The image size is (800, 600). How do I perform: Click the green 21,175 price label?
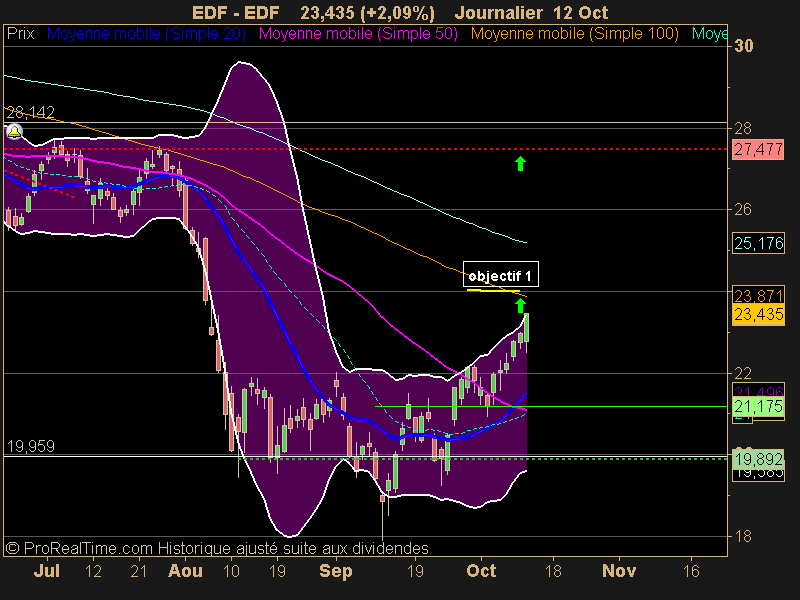(x=758, y=407)
